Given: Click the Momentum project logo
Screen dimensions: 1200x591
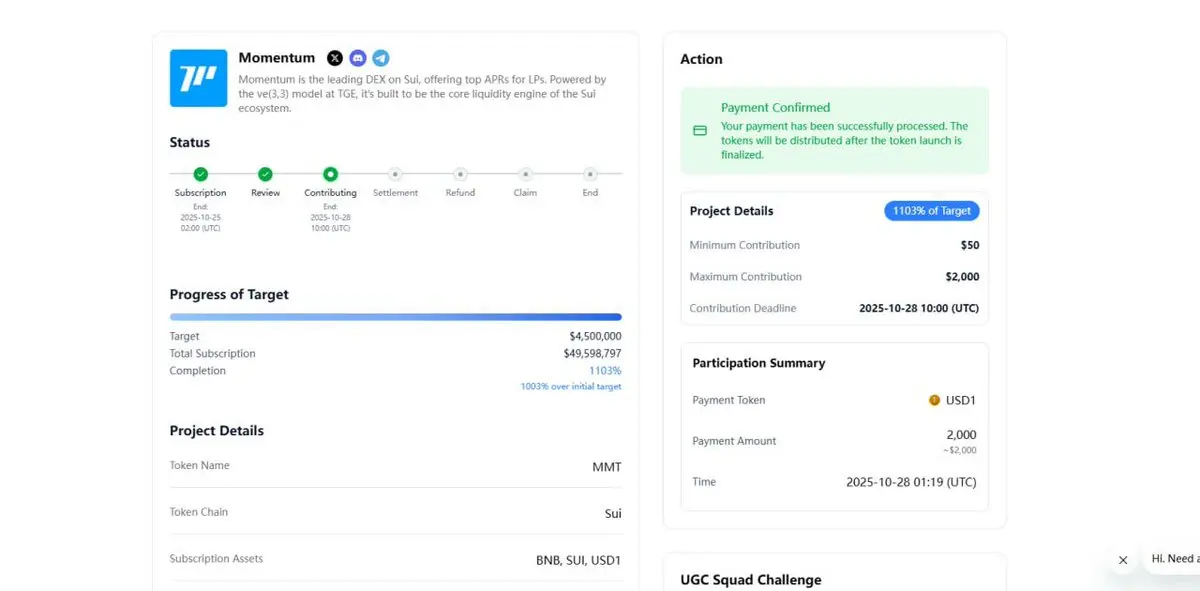Looking at the screenshot, I should click(198, 78).
